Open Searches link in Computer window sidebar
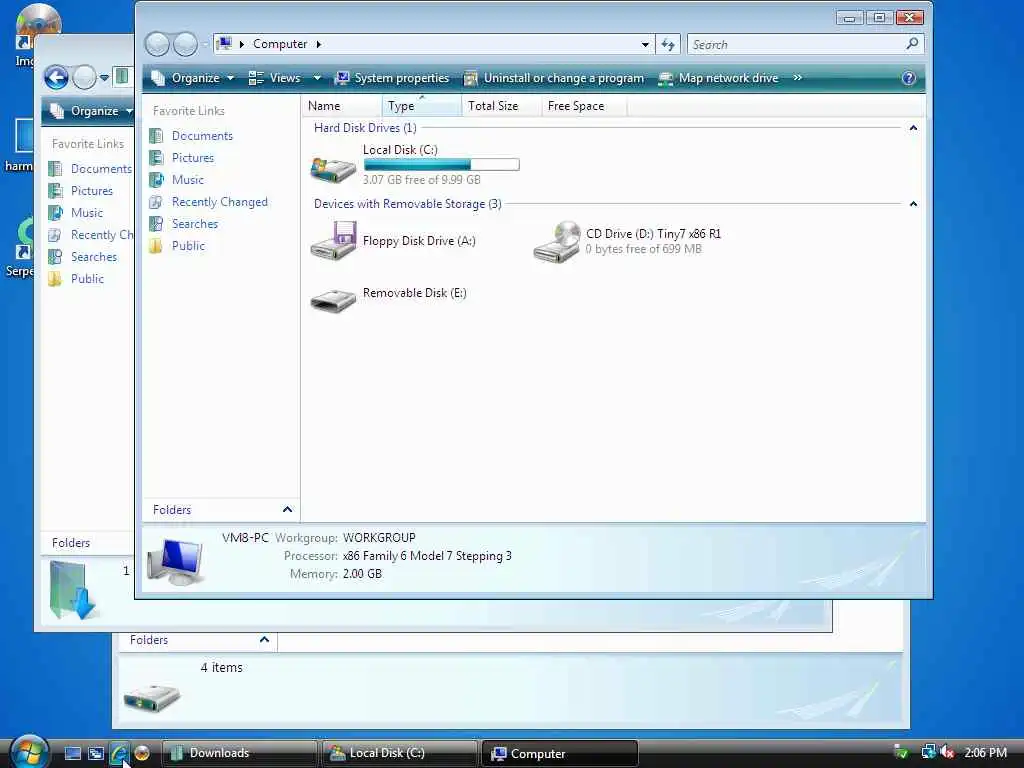The image size is (1024, 768). tap(195, 224)
